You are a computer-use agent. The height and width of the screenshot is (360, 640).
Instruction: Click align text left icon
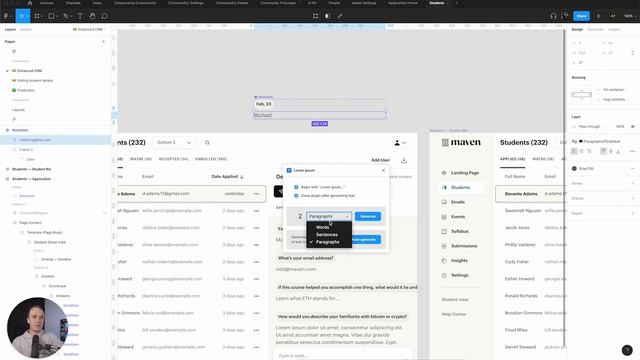[x=574, y=151]
